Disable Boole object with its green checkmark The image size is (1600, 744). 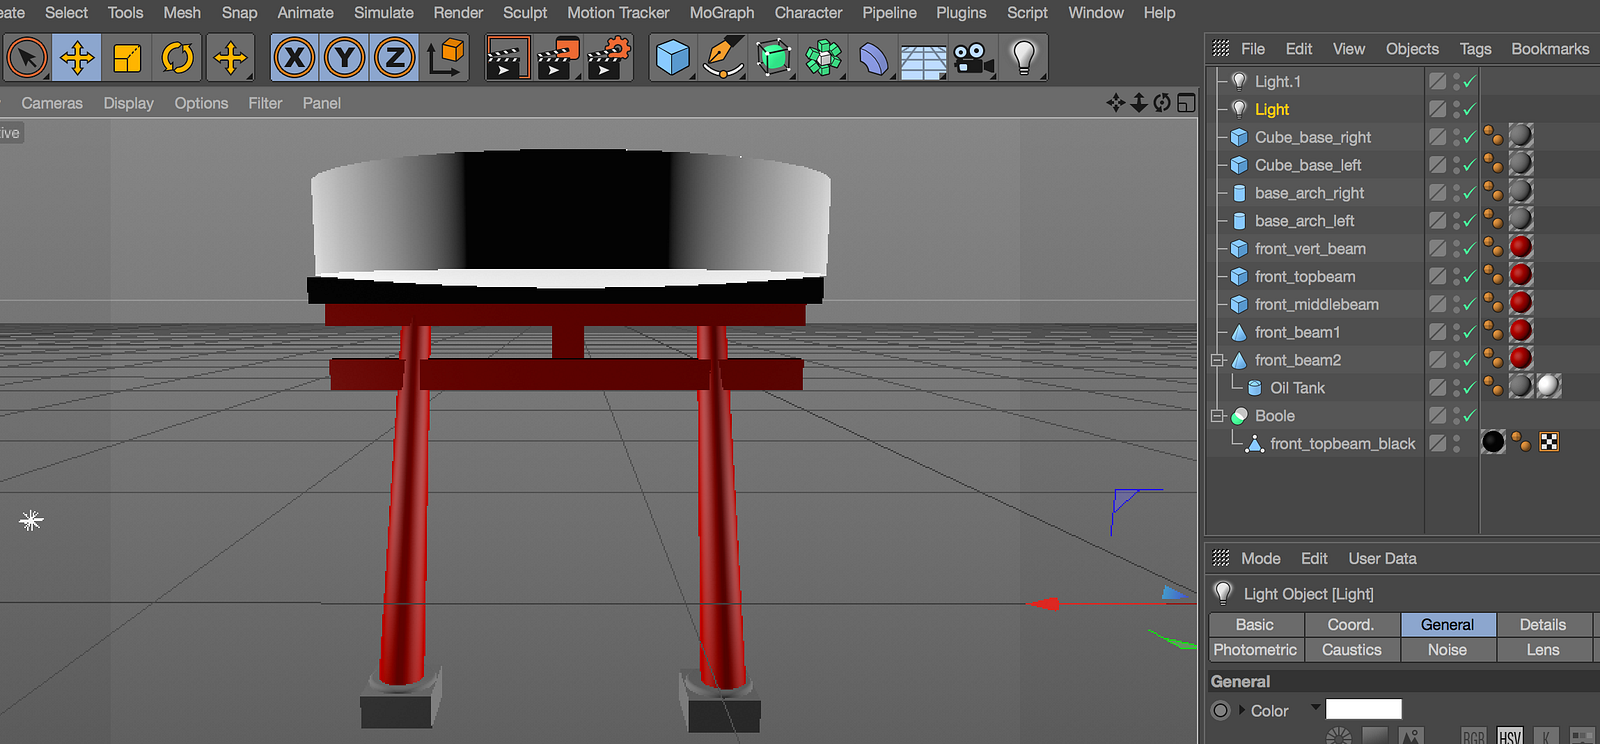click(x=1470, y=416)
